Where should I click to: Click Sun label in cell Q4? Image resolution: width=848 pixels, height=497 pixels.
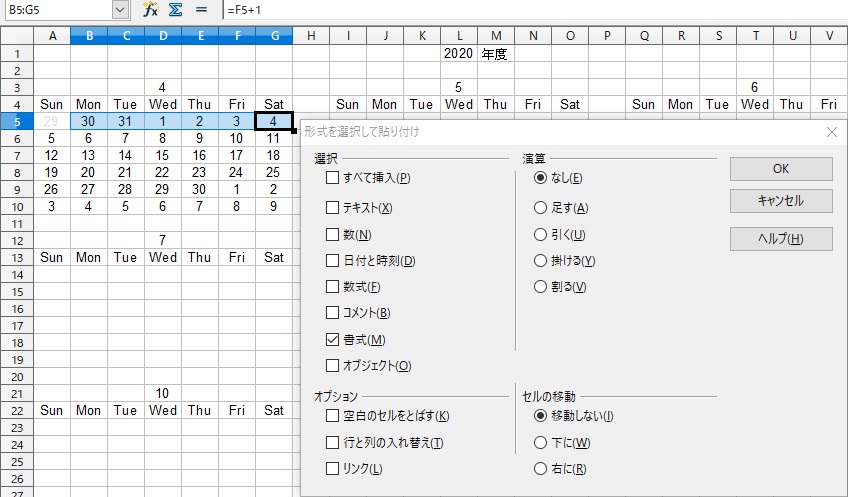pyautogui.click(x=644, y=104)
